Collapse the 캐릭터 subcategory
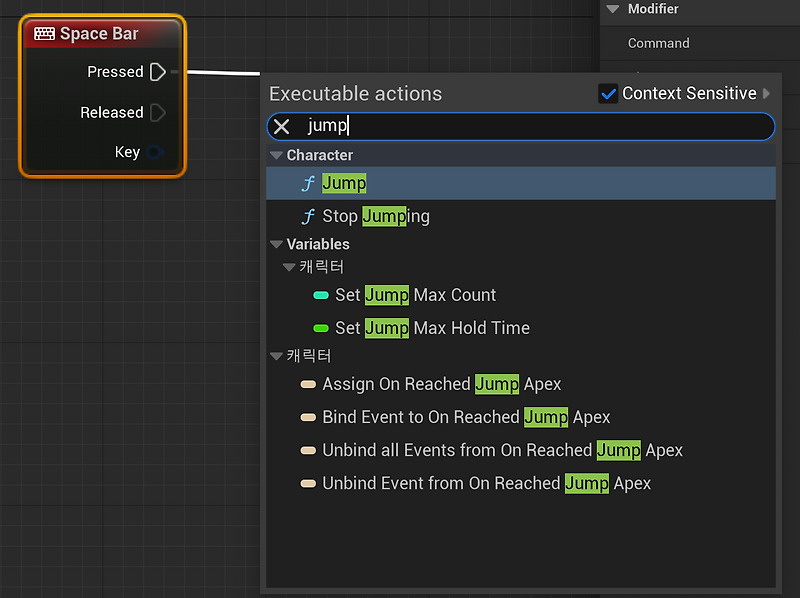The height and width of the screenshot is (598, 800). pos(289,267)
